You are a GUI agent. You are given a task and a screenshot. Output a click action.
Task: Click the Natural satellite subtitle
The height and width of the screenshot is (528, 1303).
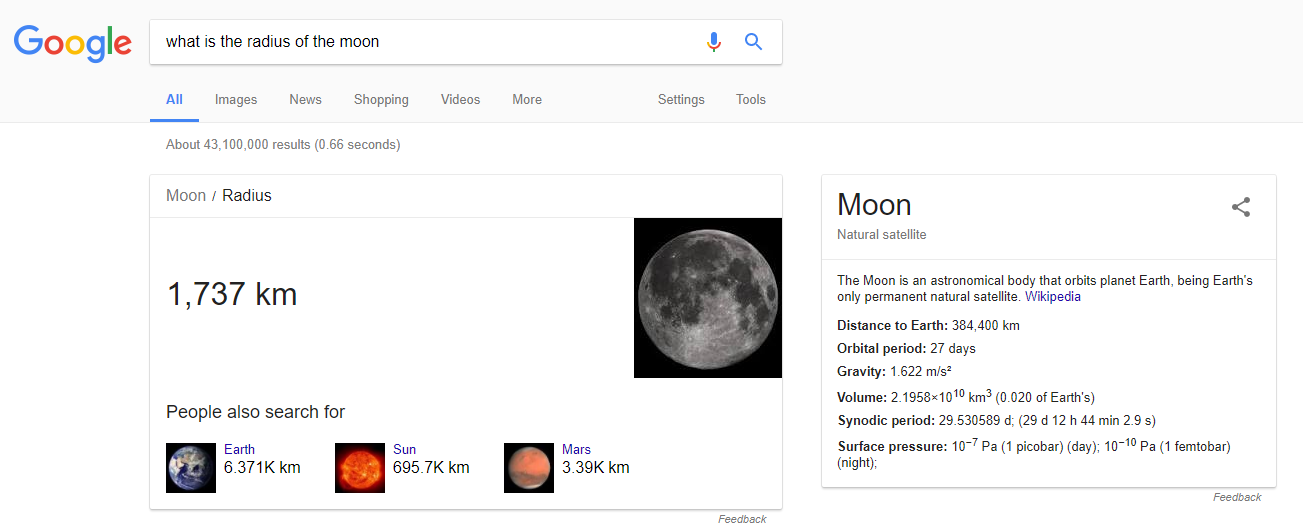coord(882,234)
